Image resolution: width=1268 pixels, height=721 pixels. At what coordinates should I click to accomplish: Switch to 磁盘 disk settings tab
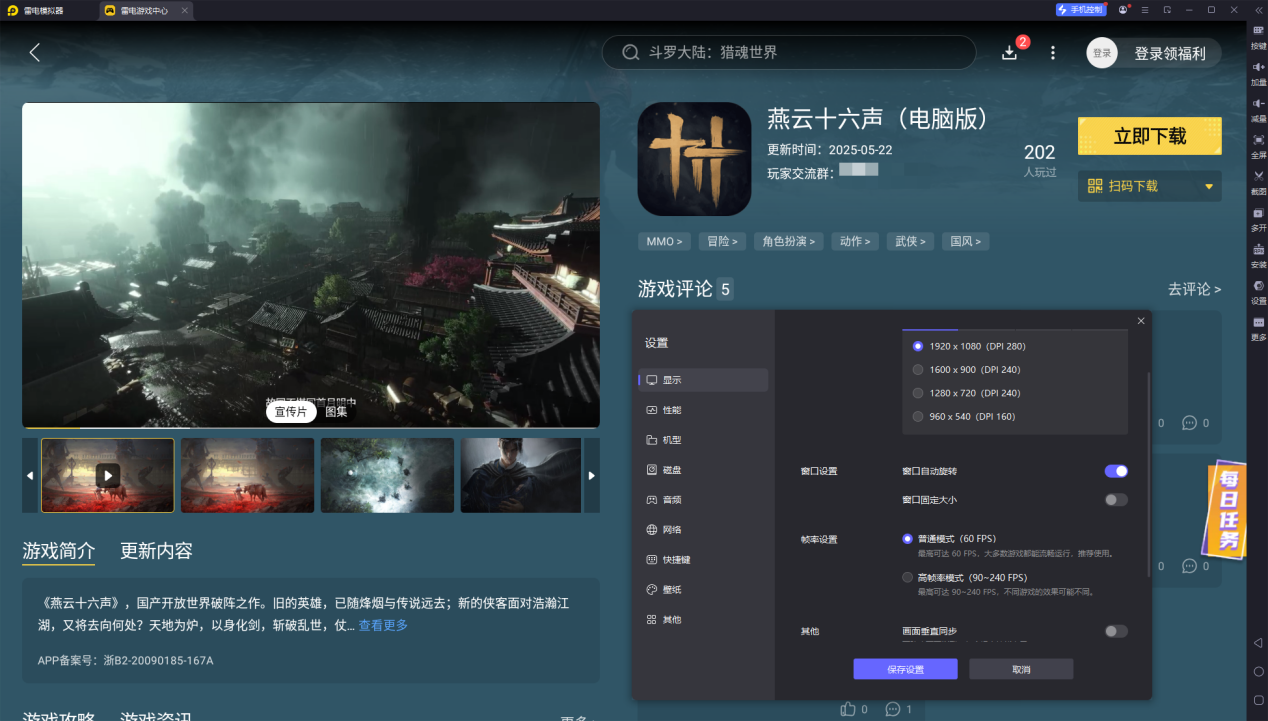703,470
